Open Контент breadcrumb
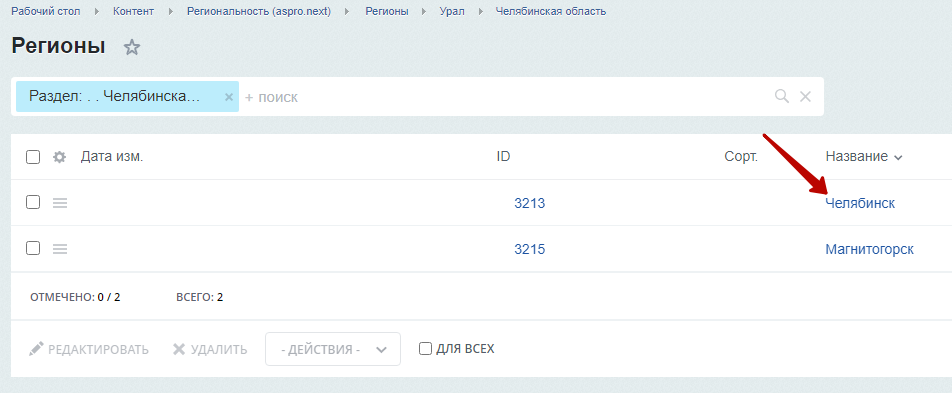952x393 pixels. pos(133,11)
